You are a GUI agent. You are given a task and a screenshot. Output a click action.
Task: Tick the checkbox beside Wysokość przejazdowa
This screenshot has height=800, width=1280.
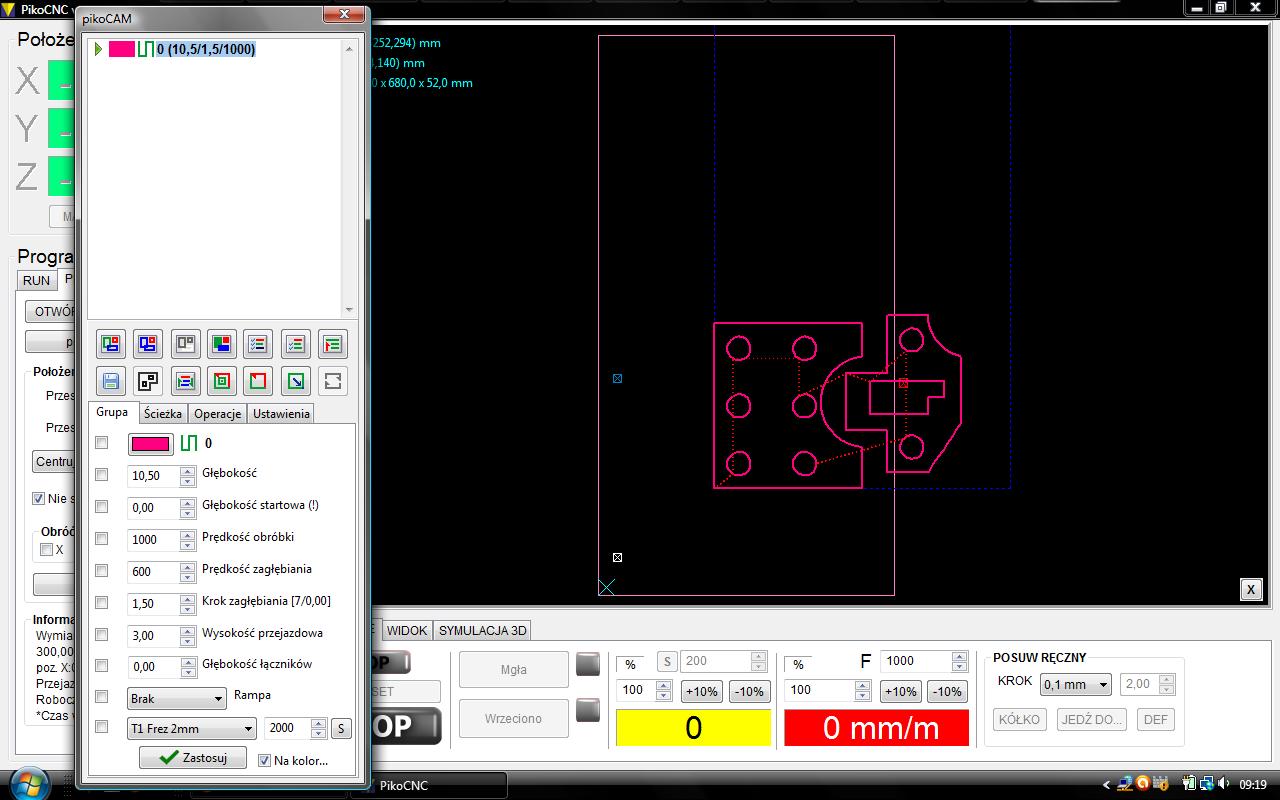pyautogui.click(x=101, y=634)
